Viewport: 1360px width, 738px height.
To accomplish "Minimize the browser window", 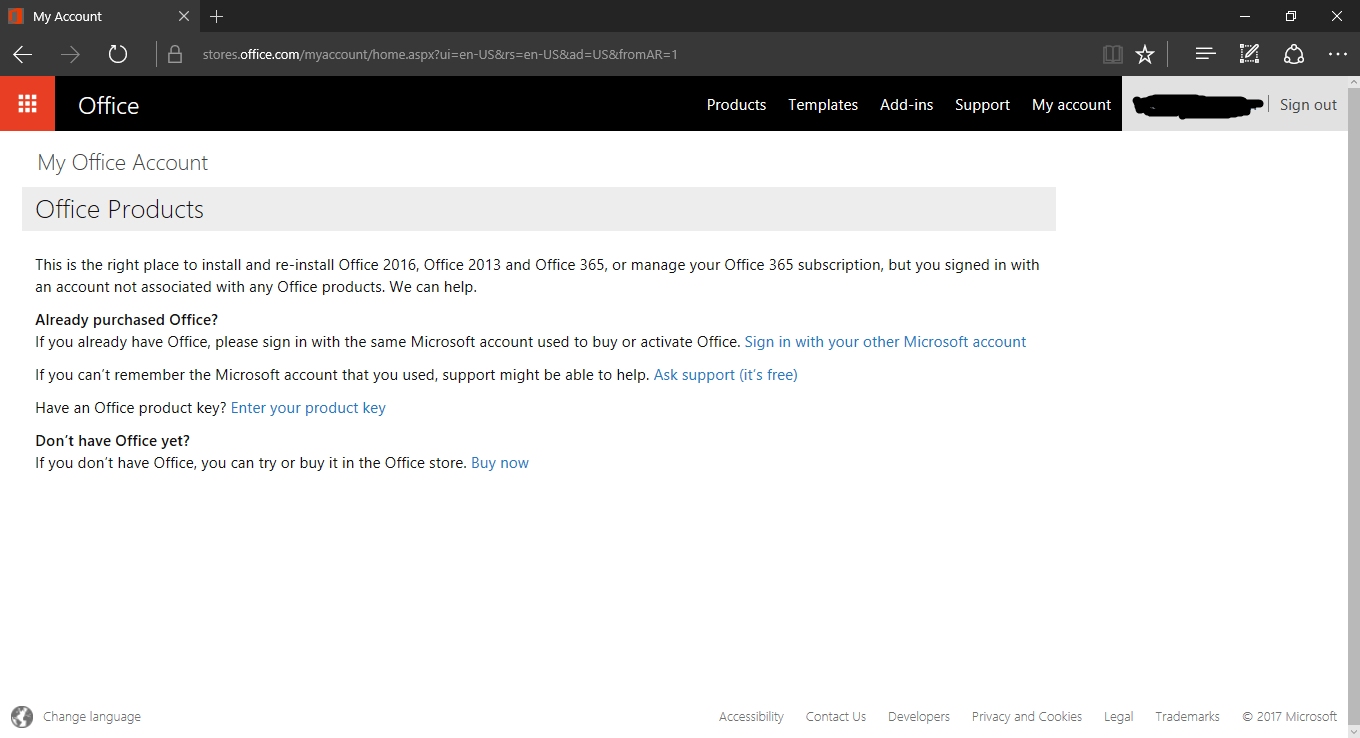I will pyautogui.click(x=1245, y=16).
